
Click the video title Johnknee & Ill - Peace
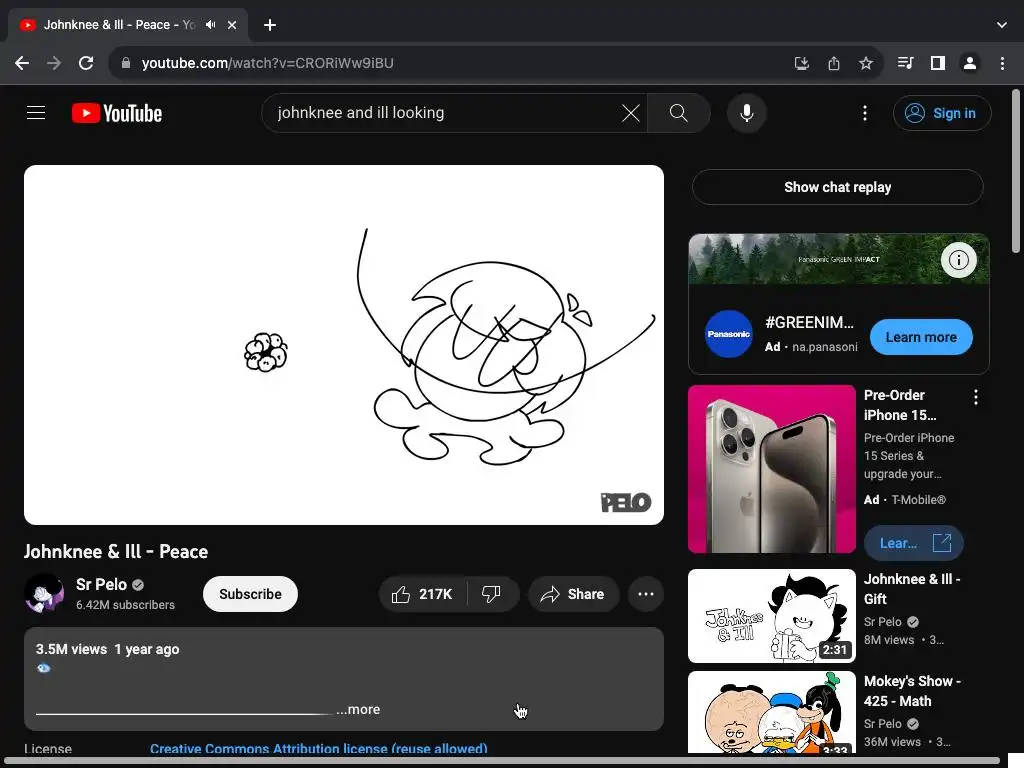(x=116, y=552)
